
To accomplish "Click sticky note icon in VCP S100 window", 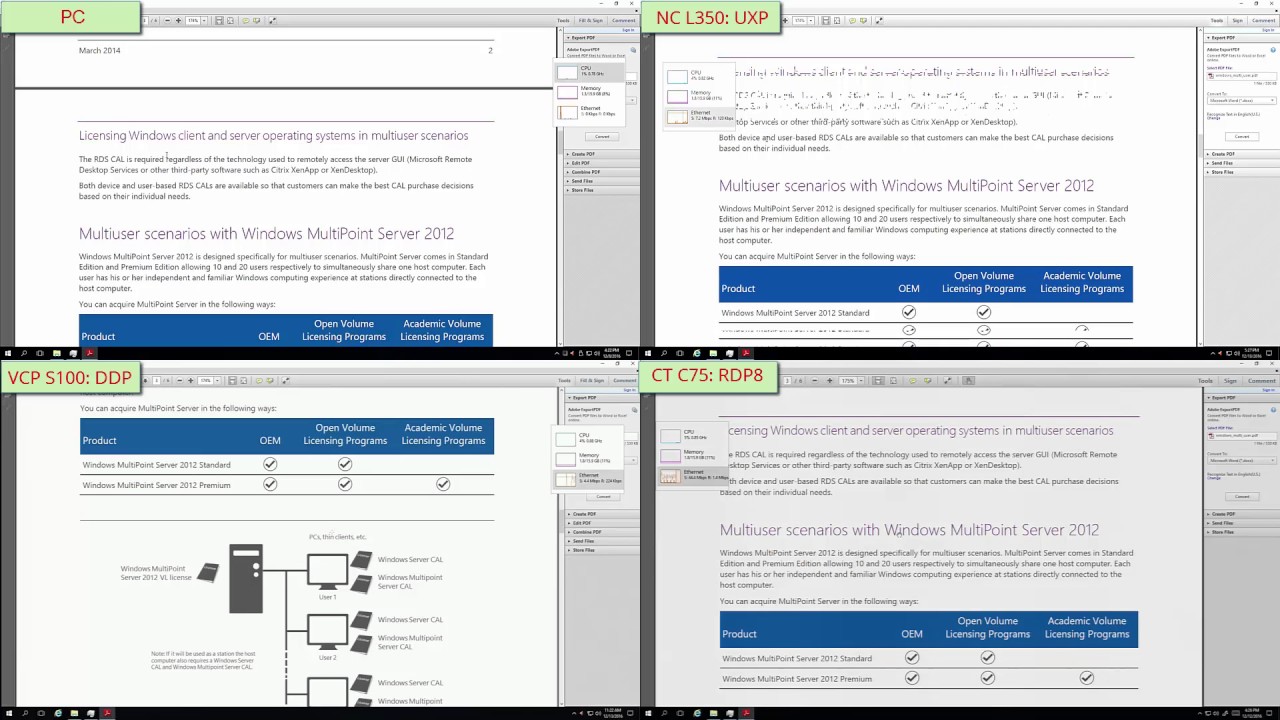I will pos(260,380).
